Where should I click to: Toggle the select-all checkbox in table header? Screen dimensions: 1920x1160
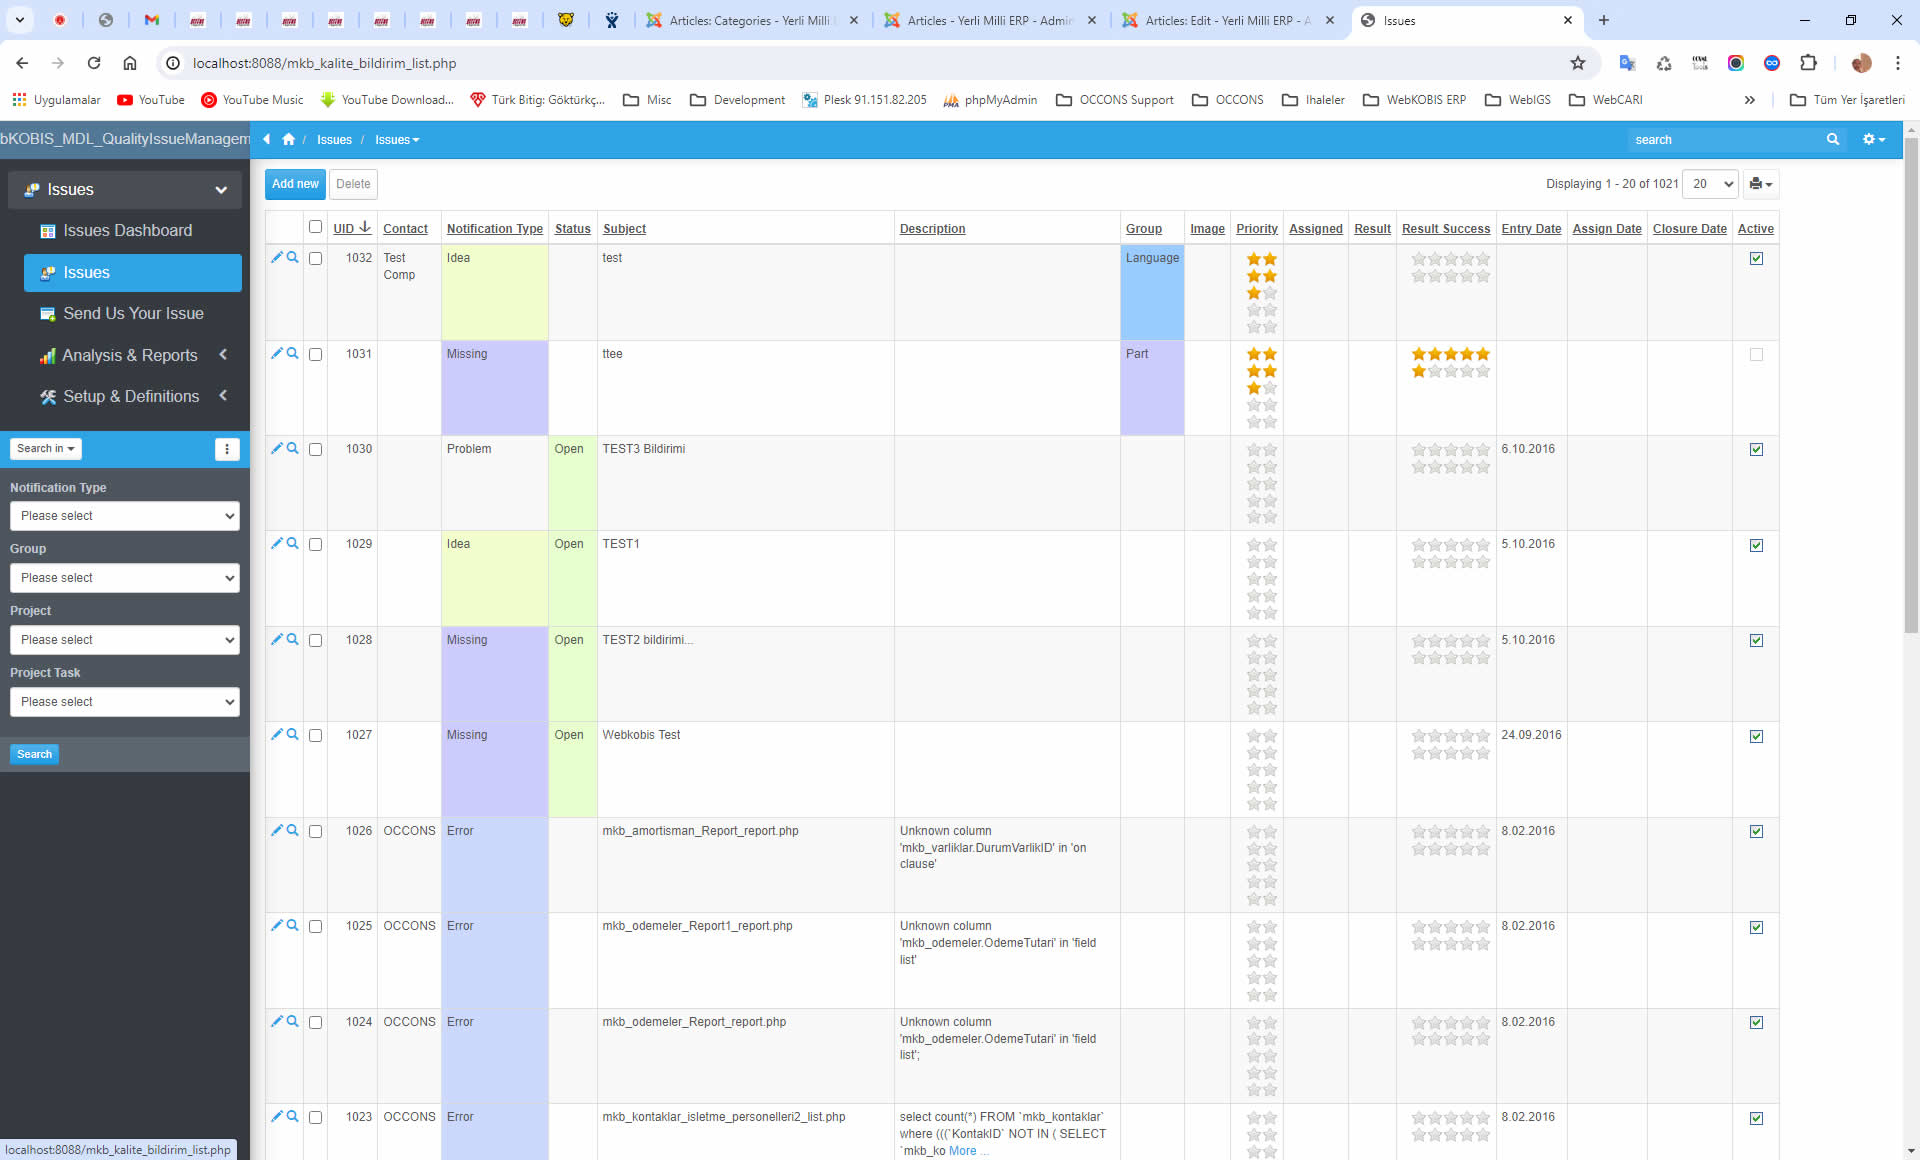point(316,227)
